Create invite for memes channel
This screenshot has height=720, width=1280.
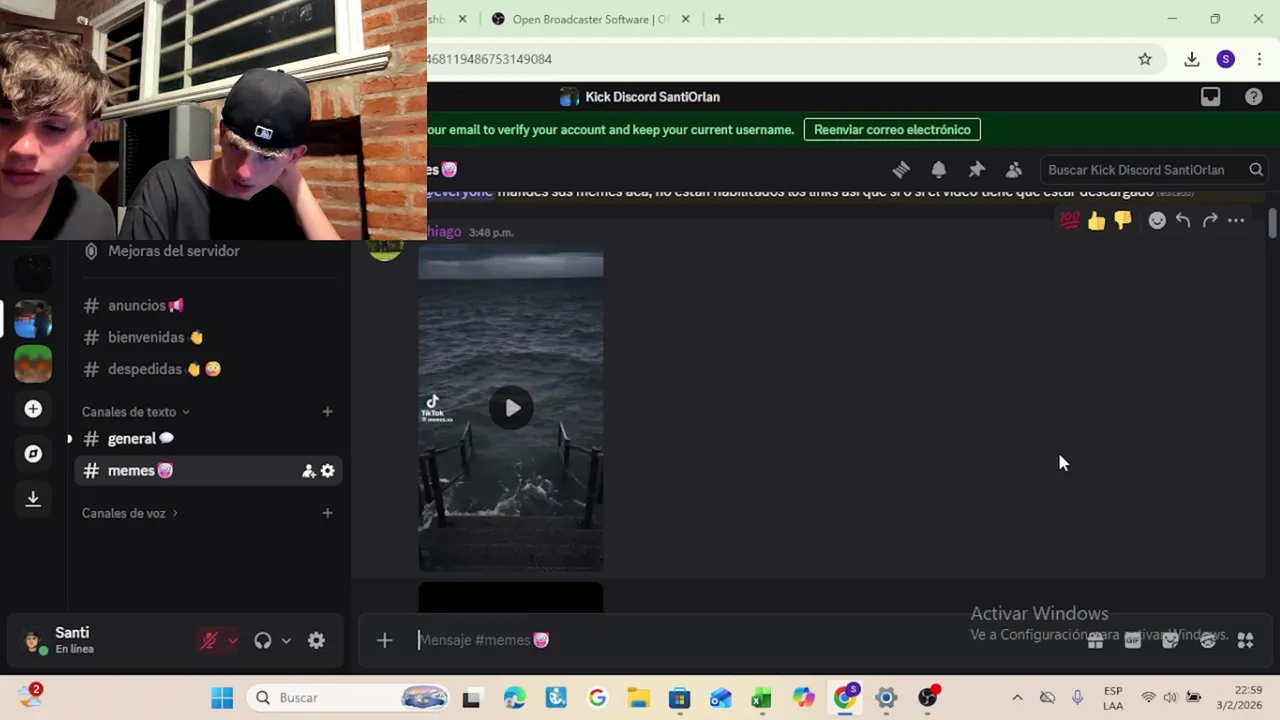pos(309,471)
